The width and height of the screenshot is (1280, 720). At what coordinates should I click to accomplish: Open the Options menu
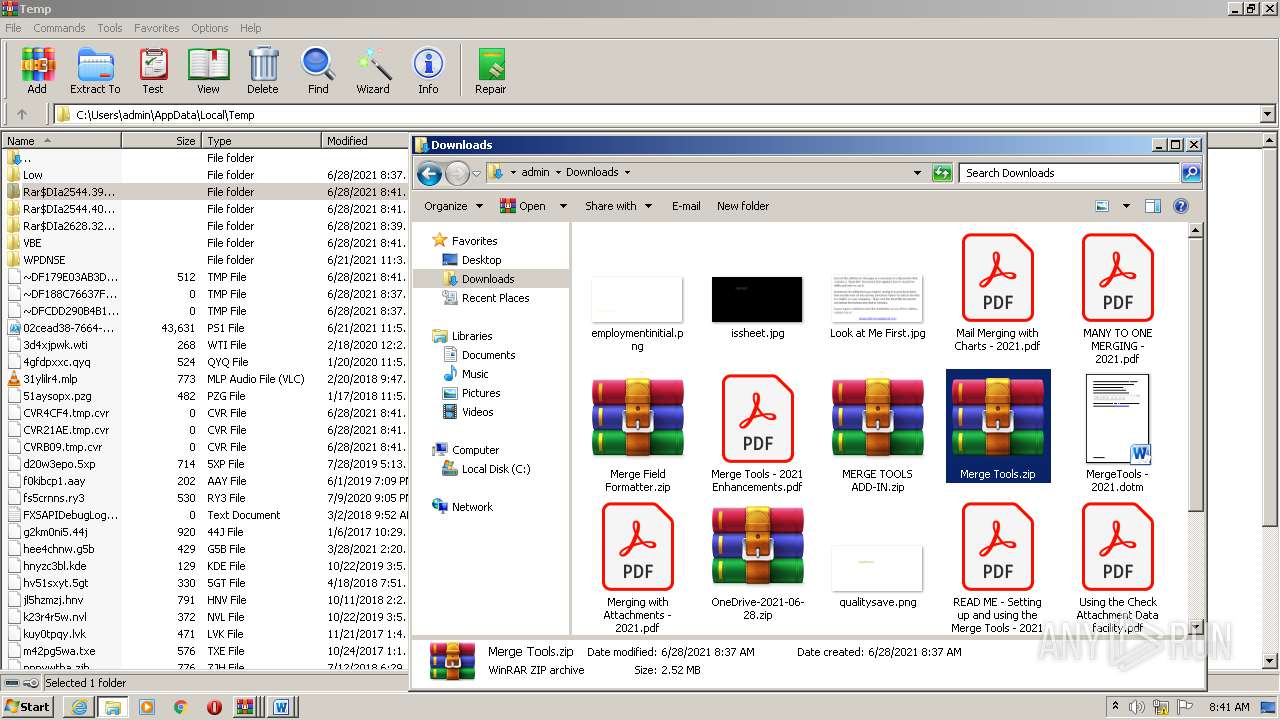(210, 28)
